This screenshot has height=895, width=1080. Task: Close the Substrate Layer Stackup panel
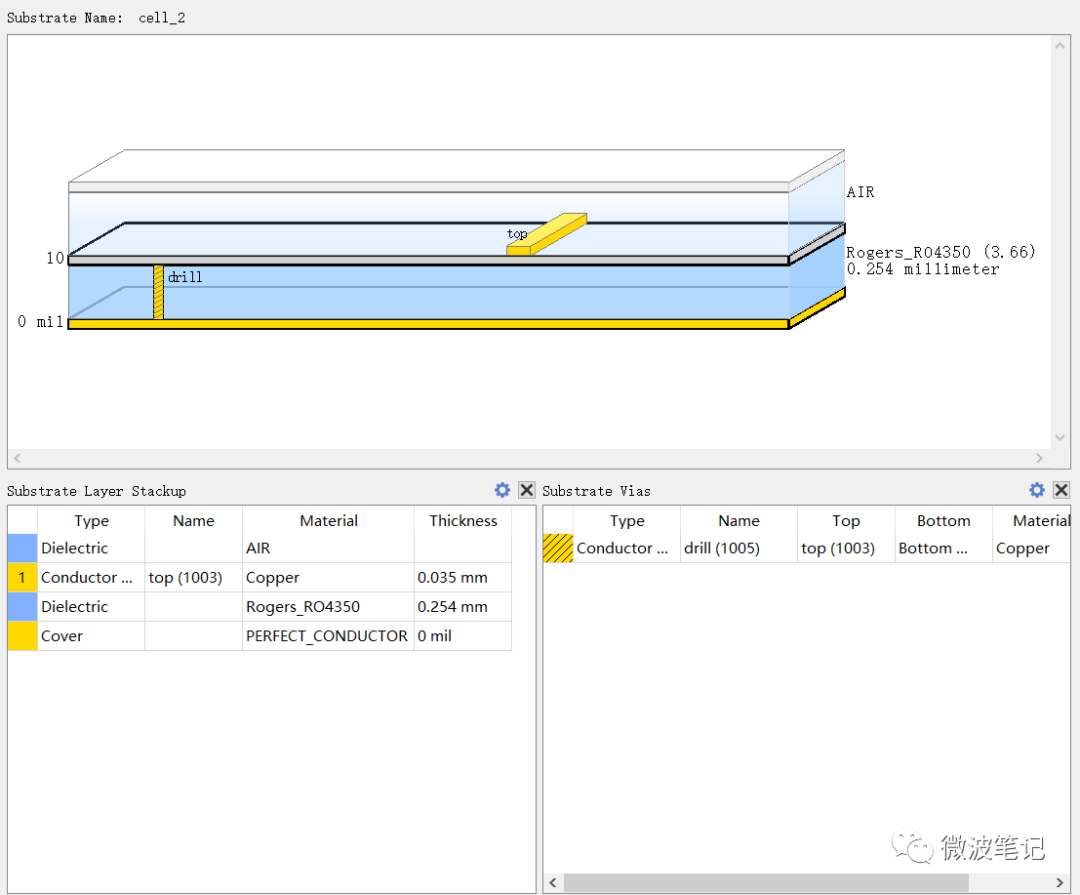(x=527, y=490)
